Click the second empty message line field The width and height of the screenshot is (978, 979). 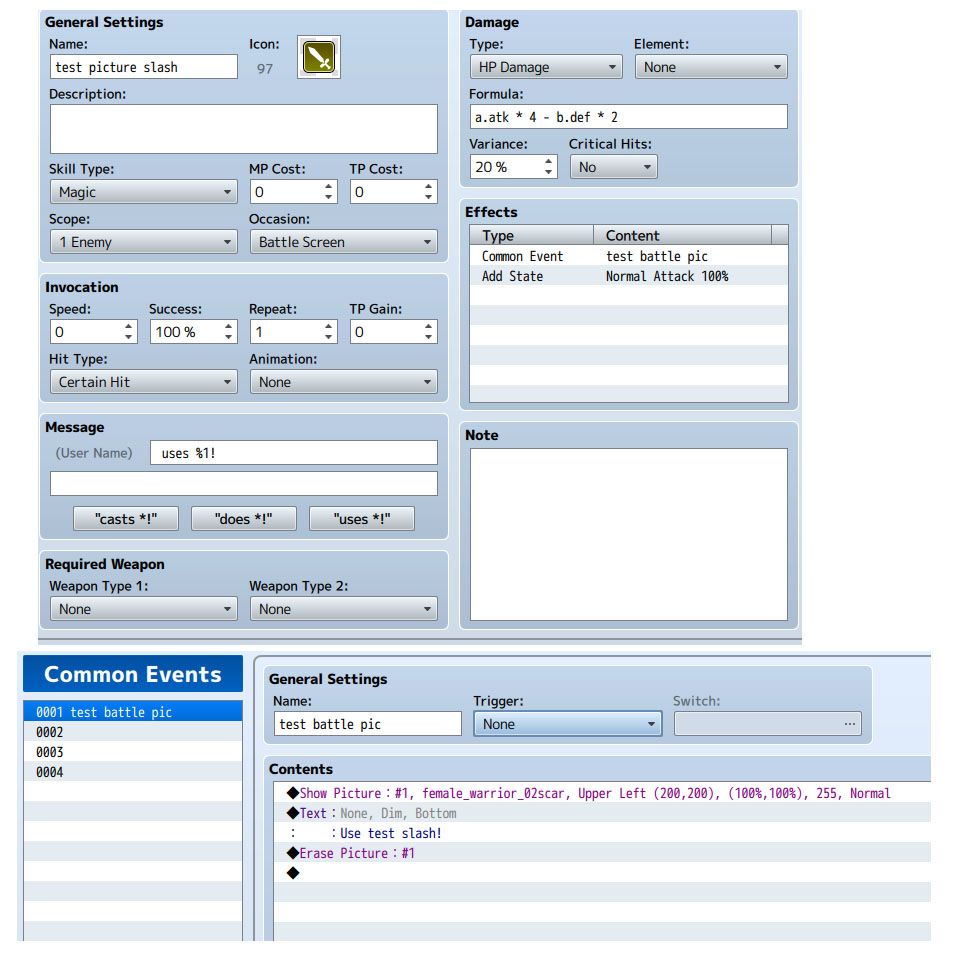point(244,483)
